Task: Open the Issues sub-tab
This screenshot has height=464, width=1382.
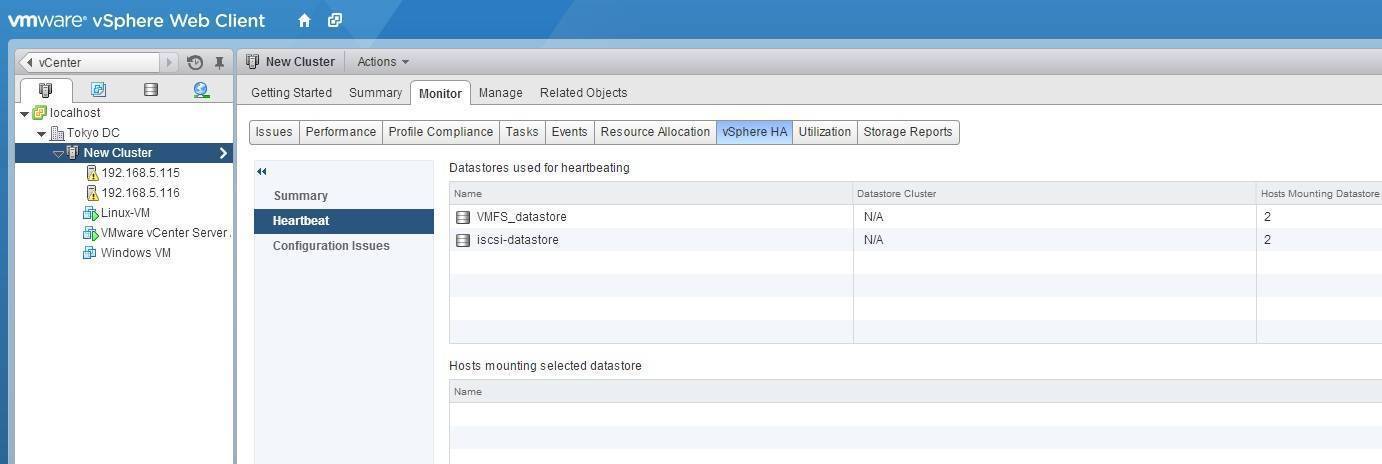Action: [274, 132]
